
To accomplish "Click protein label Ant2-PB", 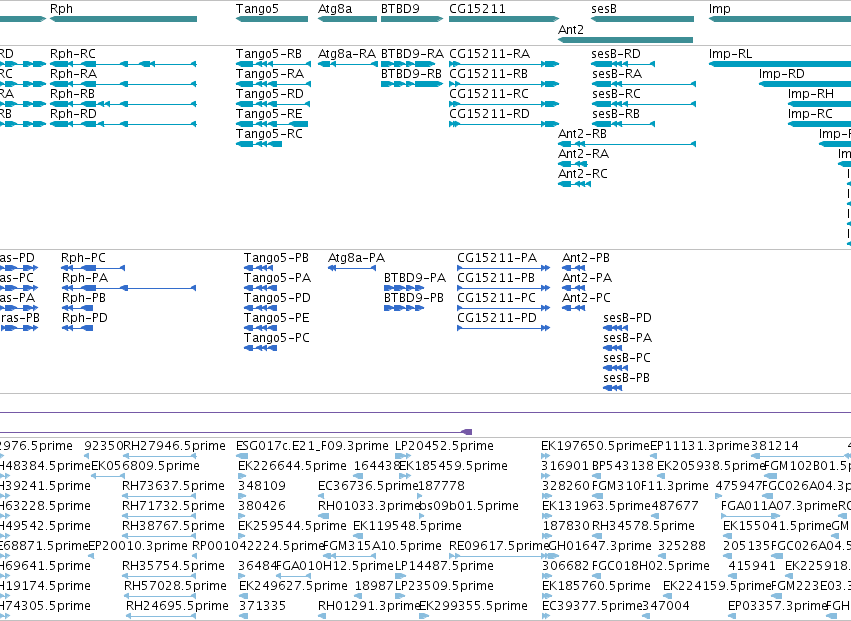I will coord(586,258).
